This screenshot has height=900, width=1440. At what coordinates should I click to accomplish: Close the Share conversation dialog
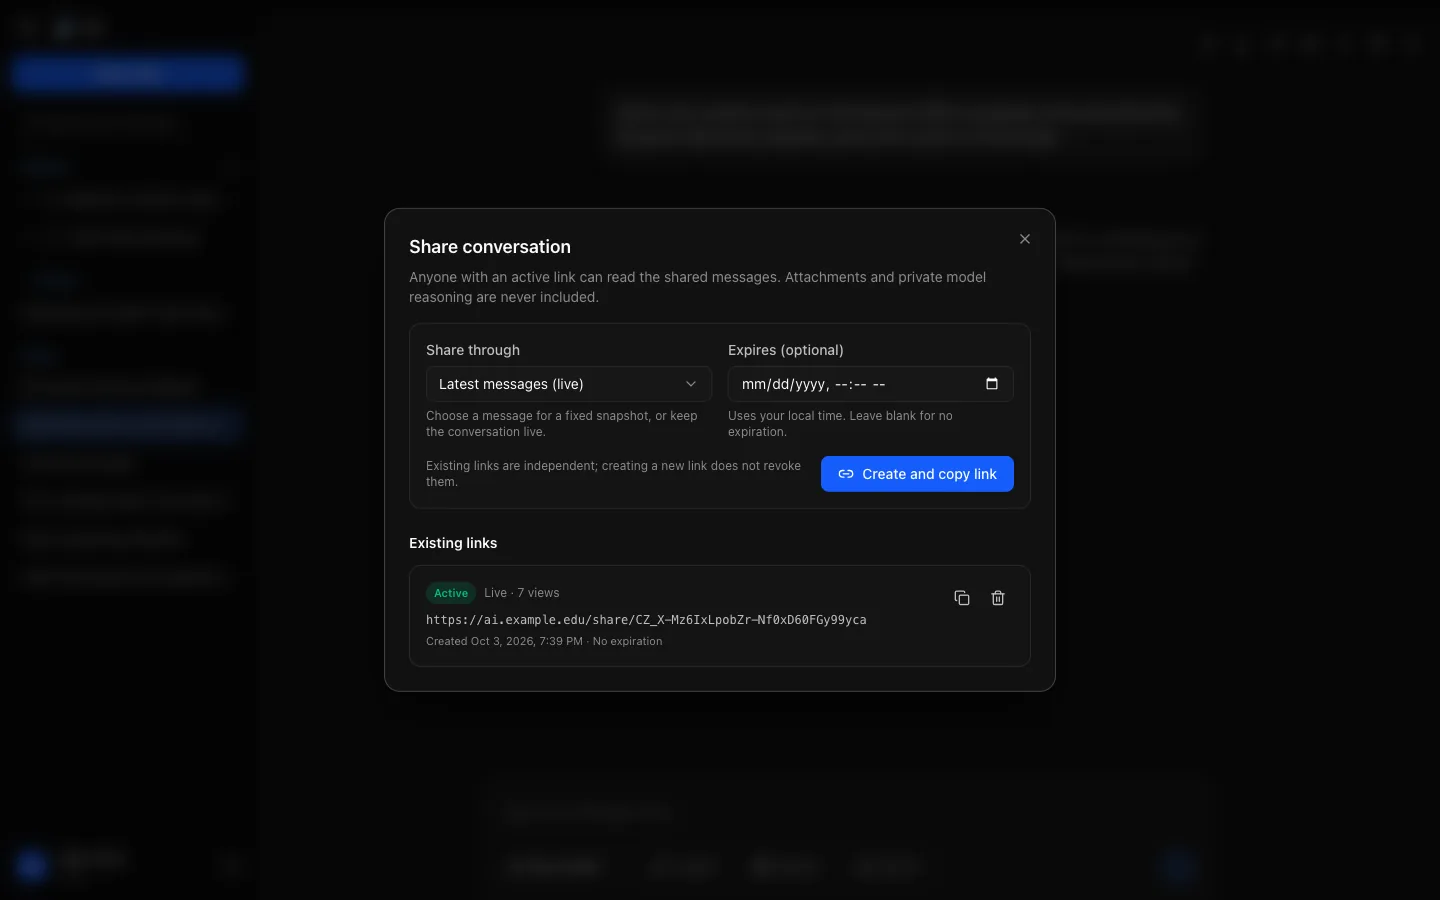1025,239
